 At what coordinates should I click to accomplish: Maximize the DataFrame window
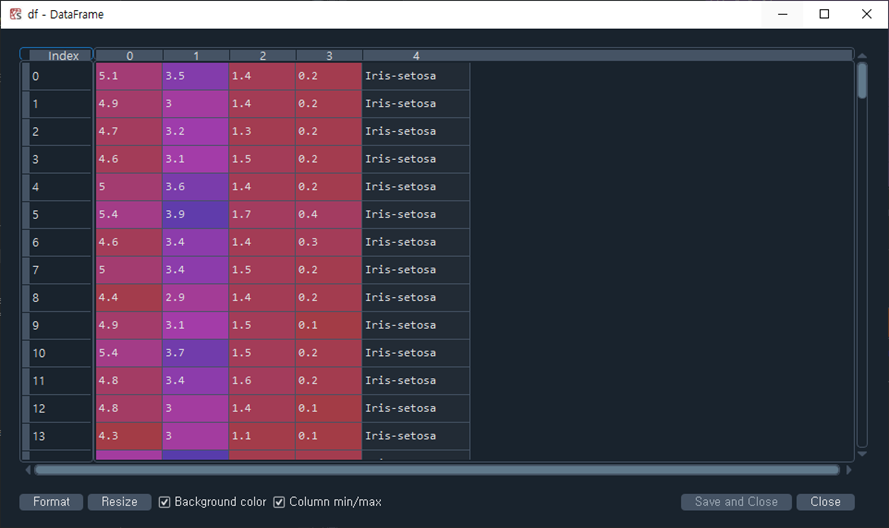tap(824, 14)
